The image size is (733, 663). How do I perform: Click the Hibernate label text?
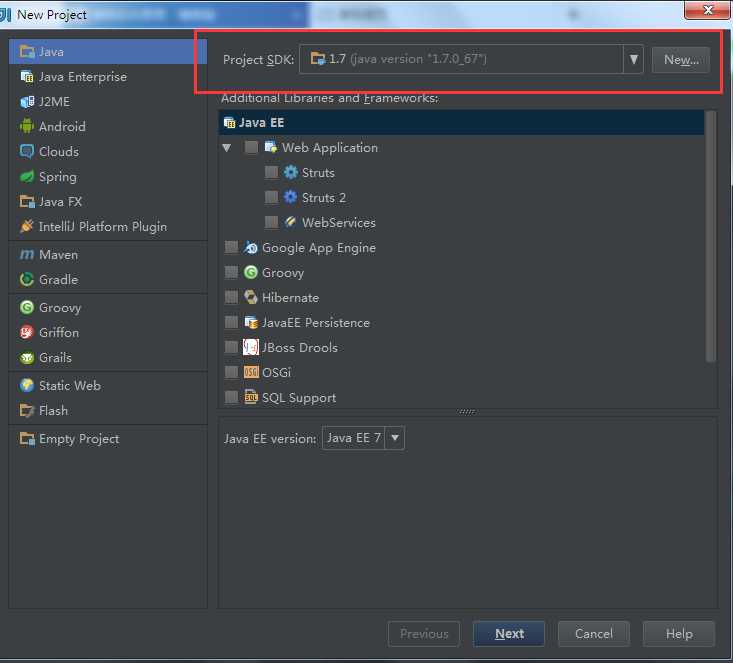coord(290,297)
